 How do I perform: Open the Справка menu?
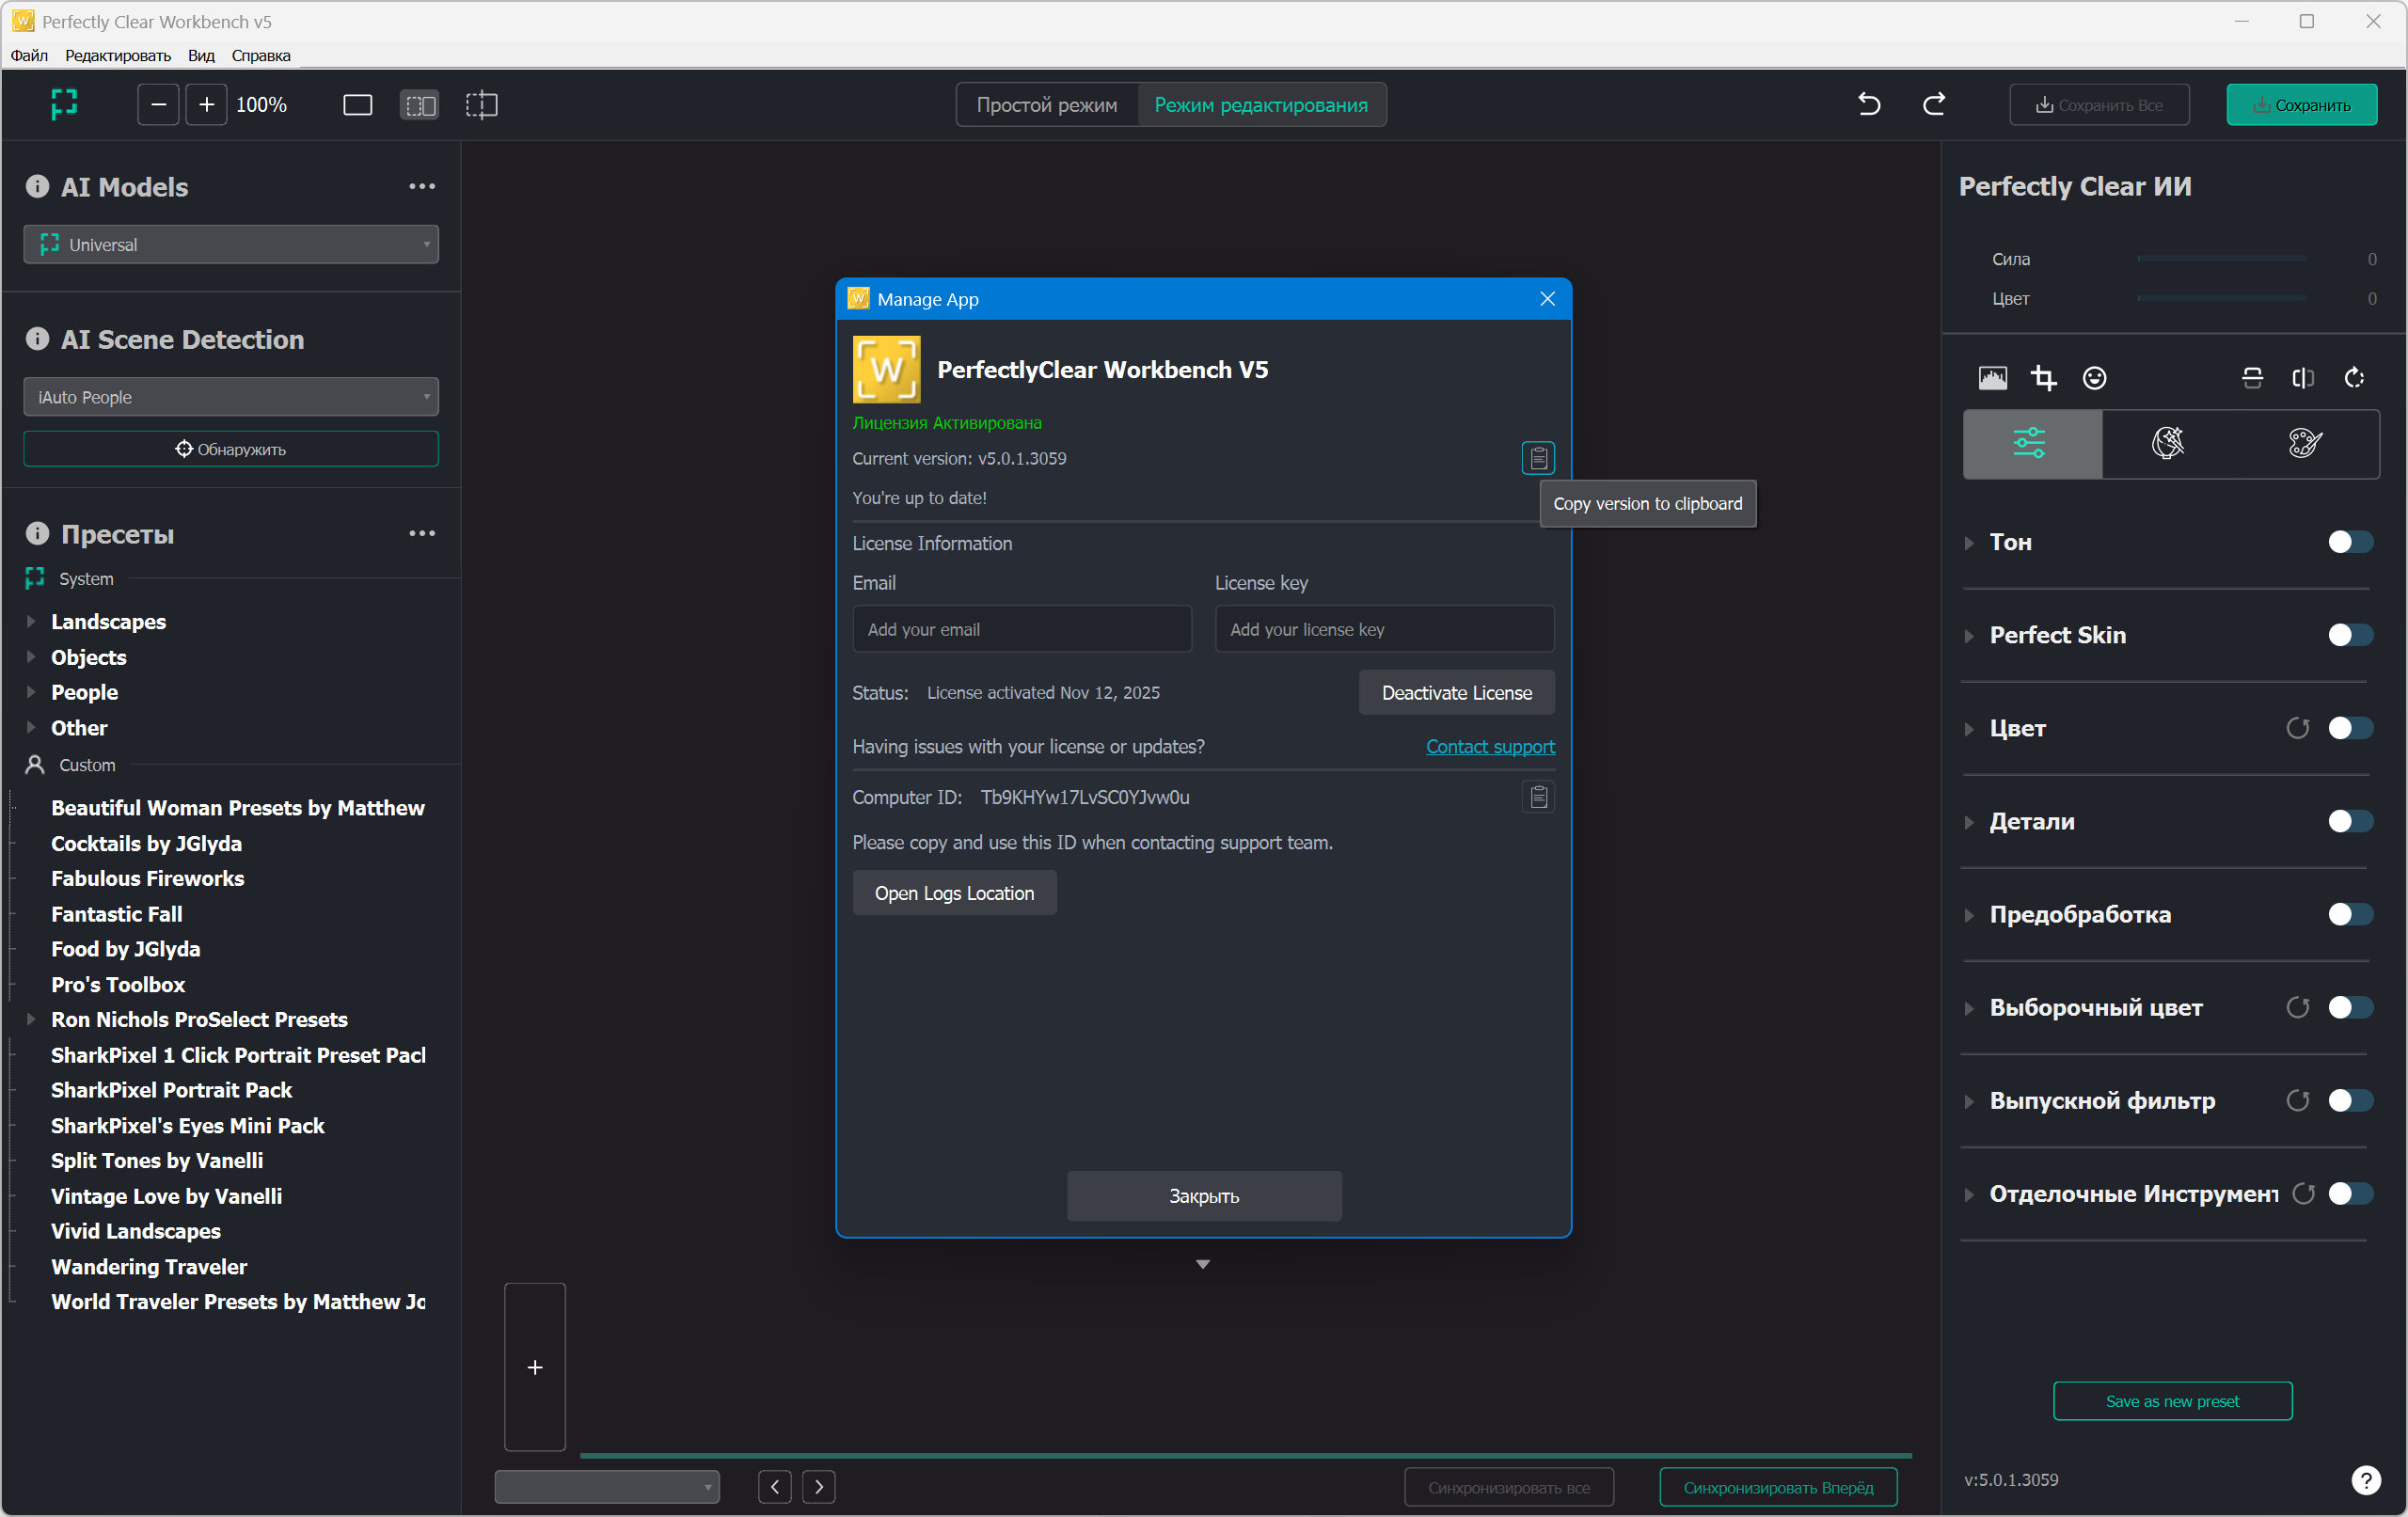click(x=260, y=56)
